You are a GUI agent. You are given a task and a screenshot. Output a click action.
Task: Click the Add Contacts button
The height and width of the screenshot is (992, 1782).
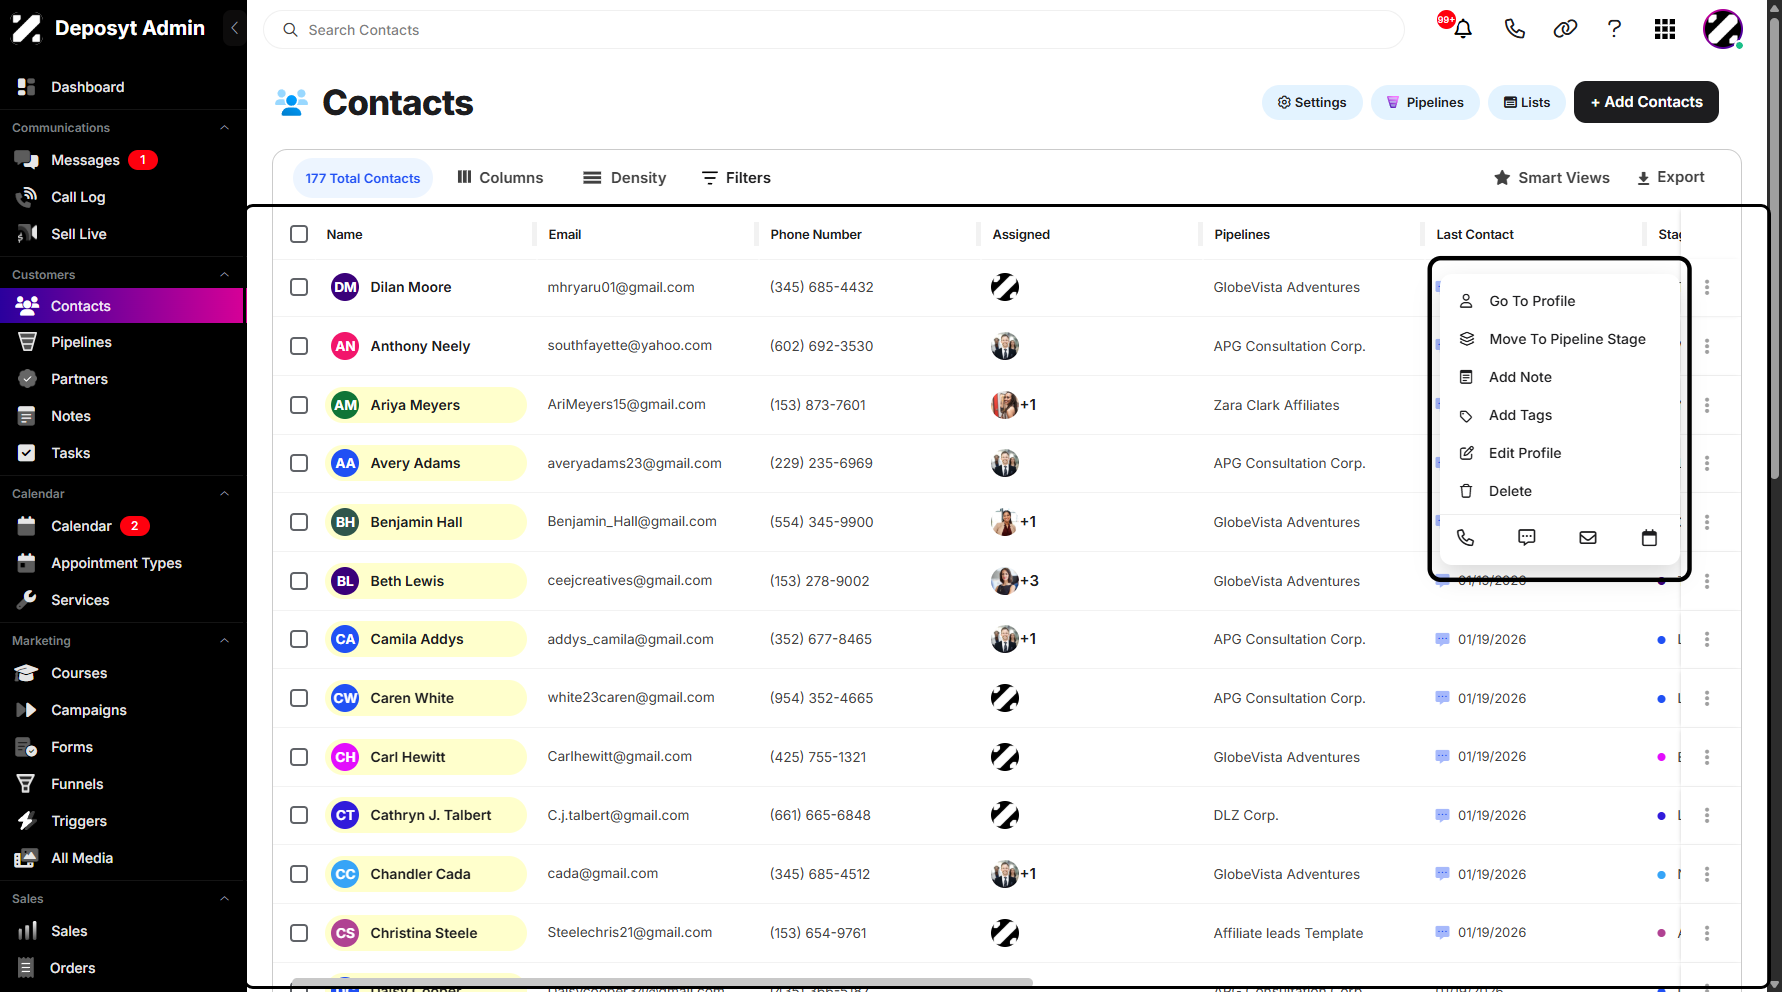click(x=1646, y=102)
